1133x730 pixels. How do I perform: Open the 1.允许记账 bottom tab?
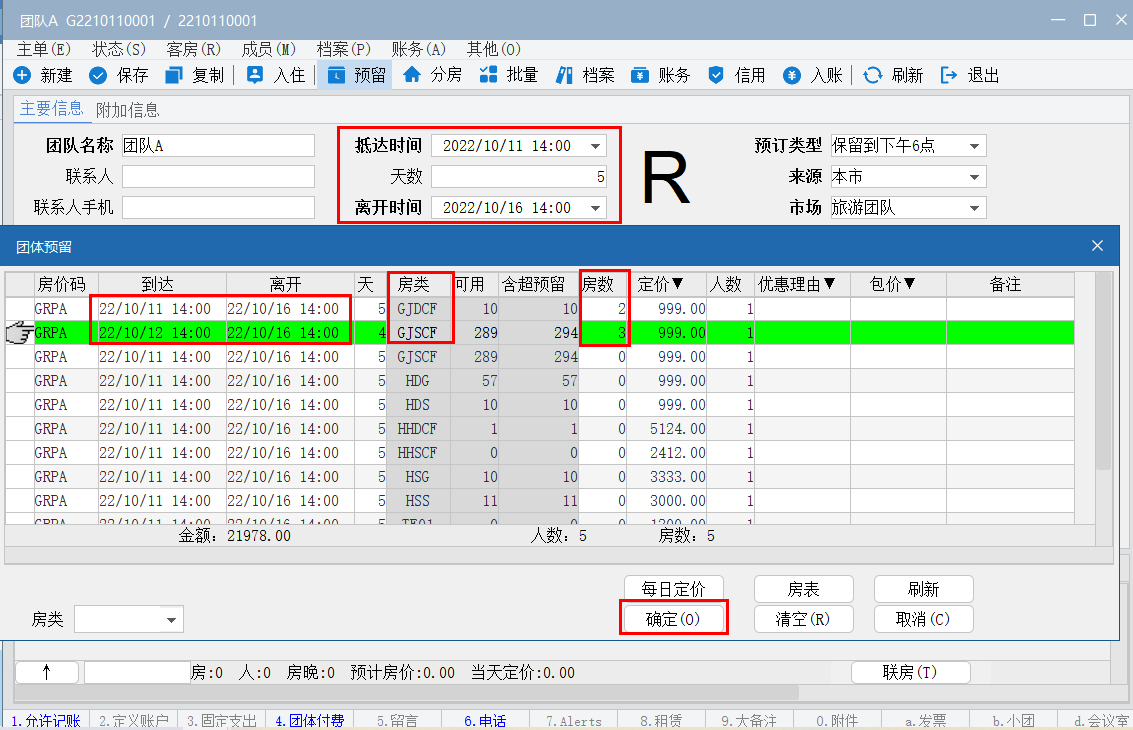(46, 721)
